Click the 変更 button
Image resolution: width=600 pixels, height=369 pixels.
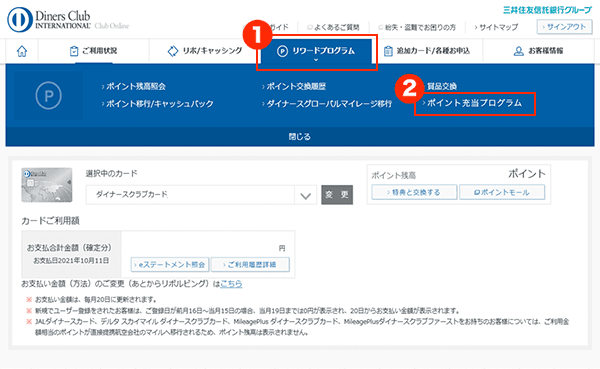337,195
